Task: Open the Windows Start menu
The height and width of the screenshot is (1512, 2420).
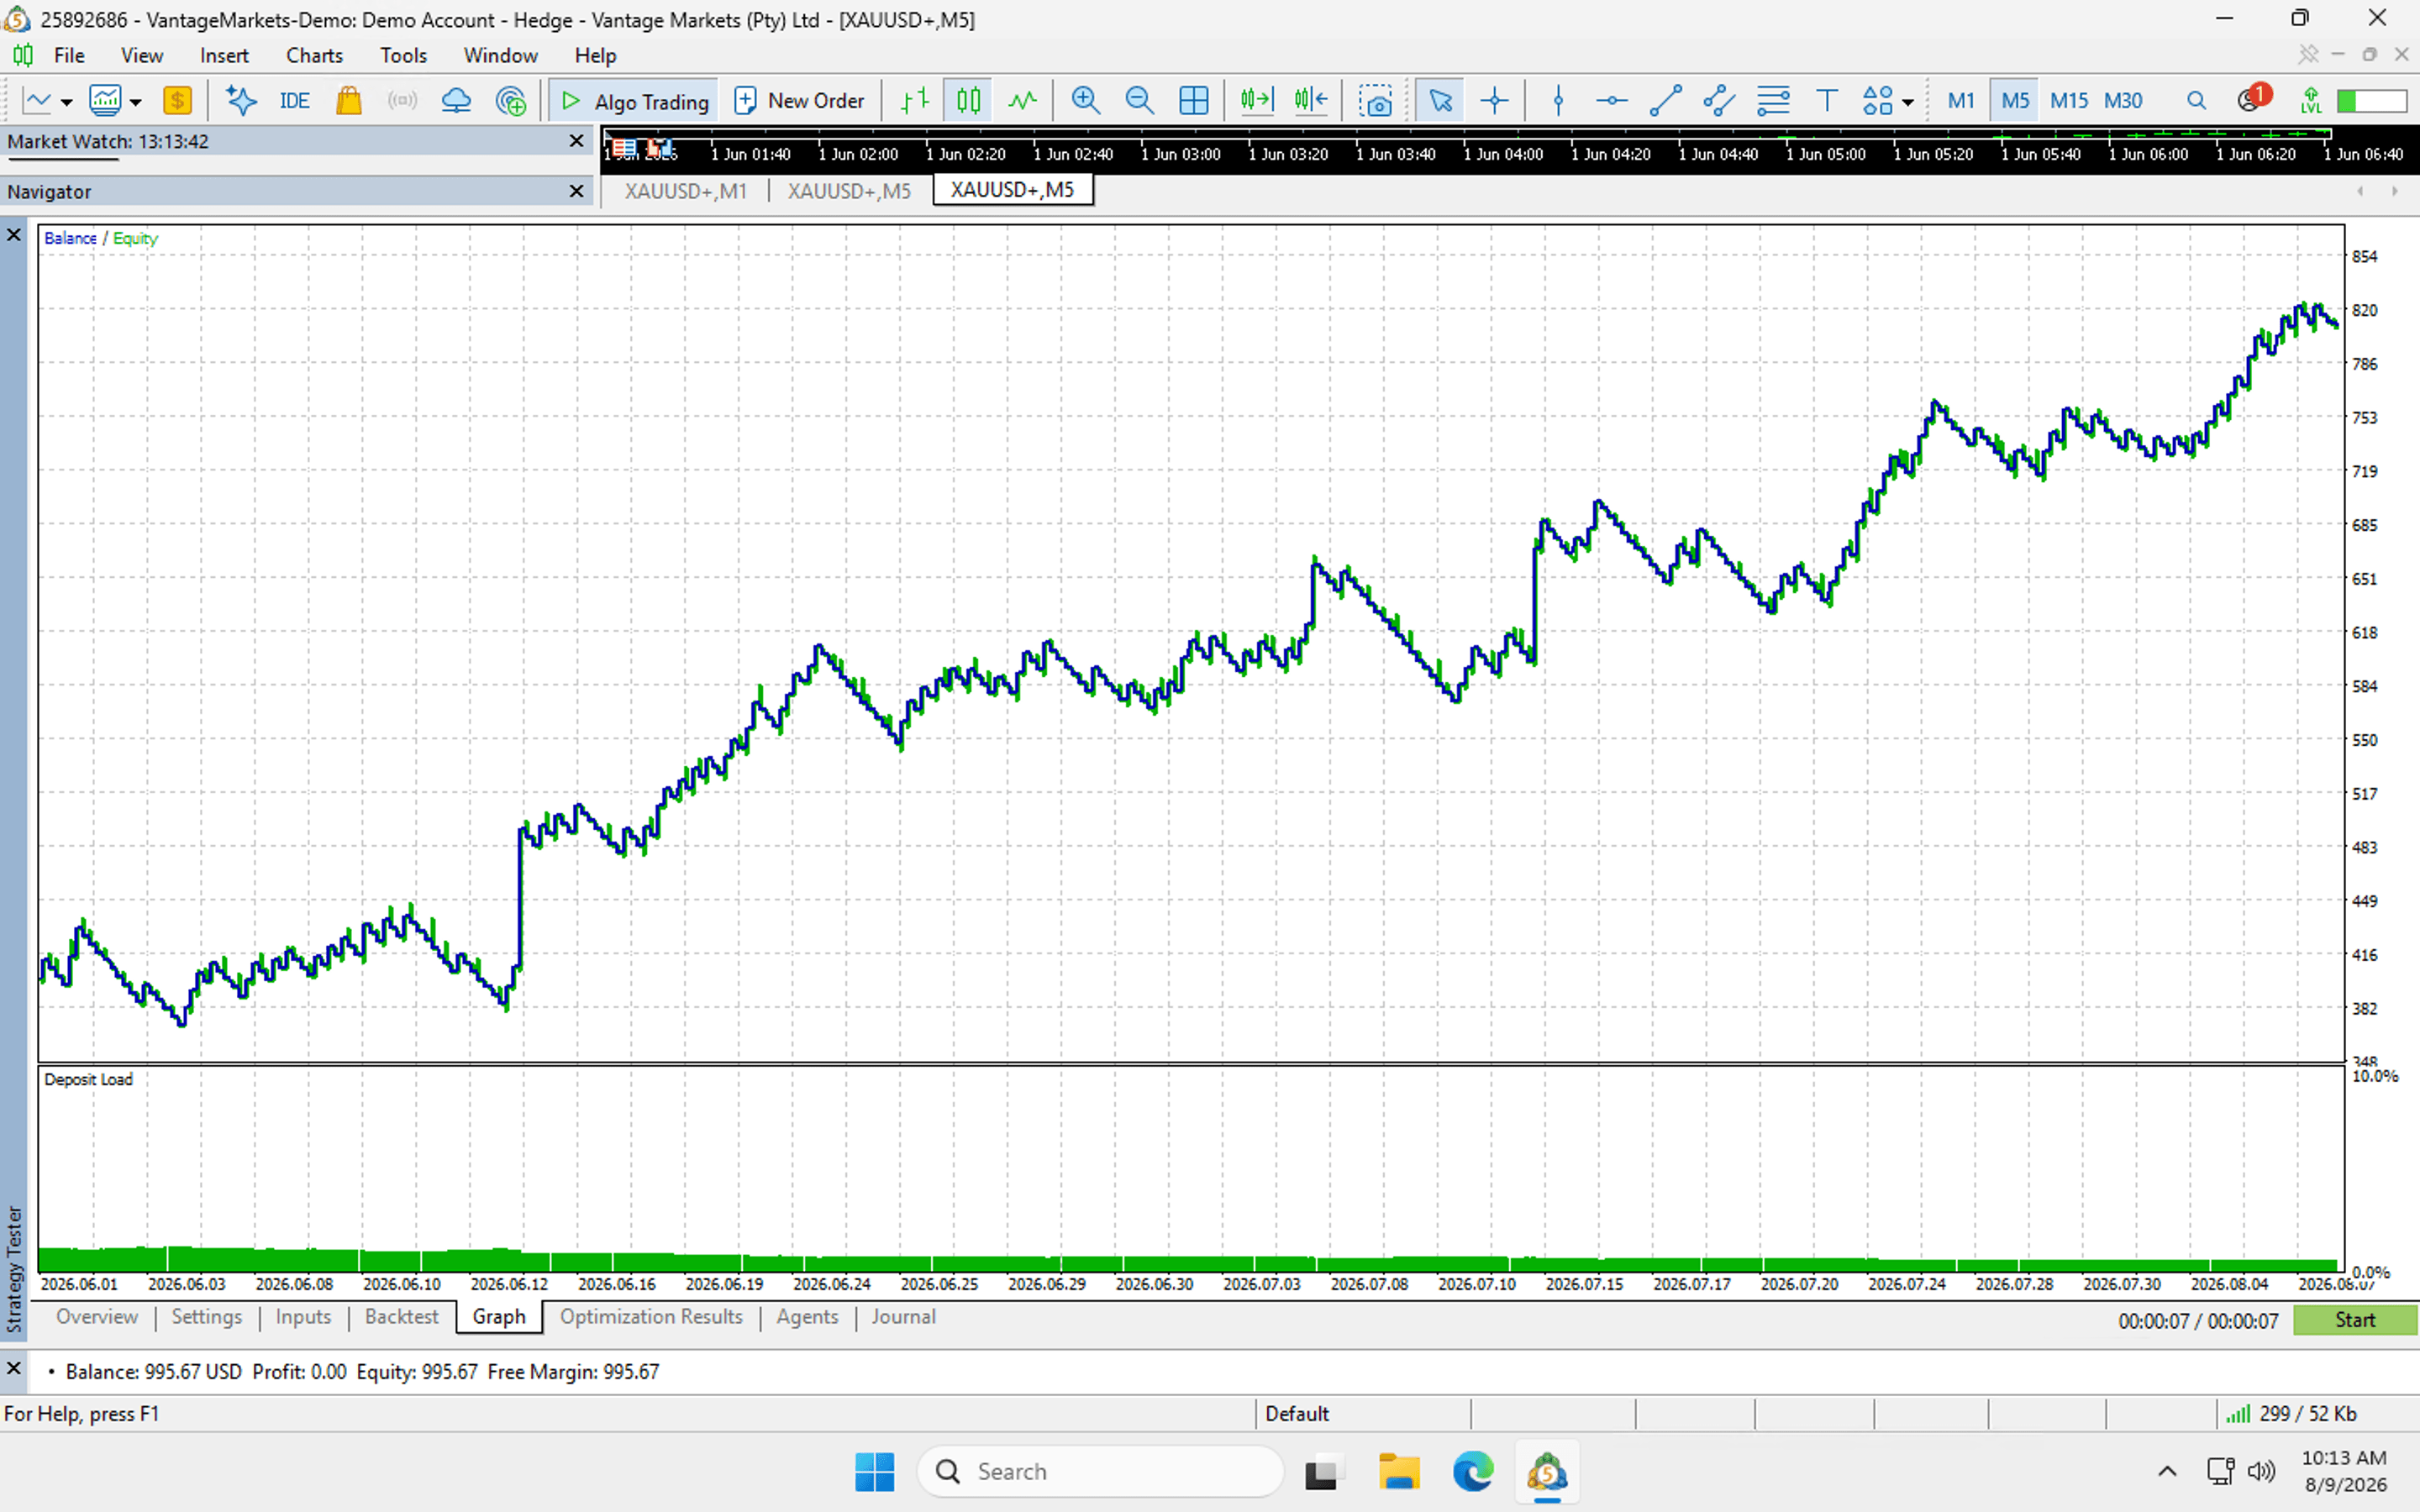Action: [x=875, y=1472]
